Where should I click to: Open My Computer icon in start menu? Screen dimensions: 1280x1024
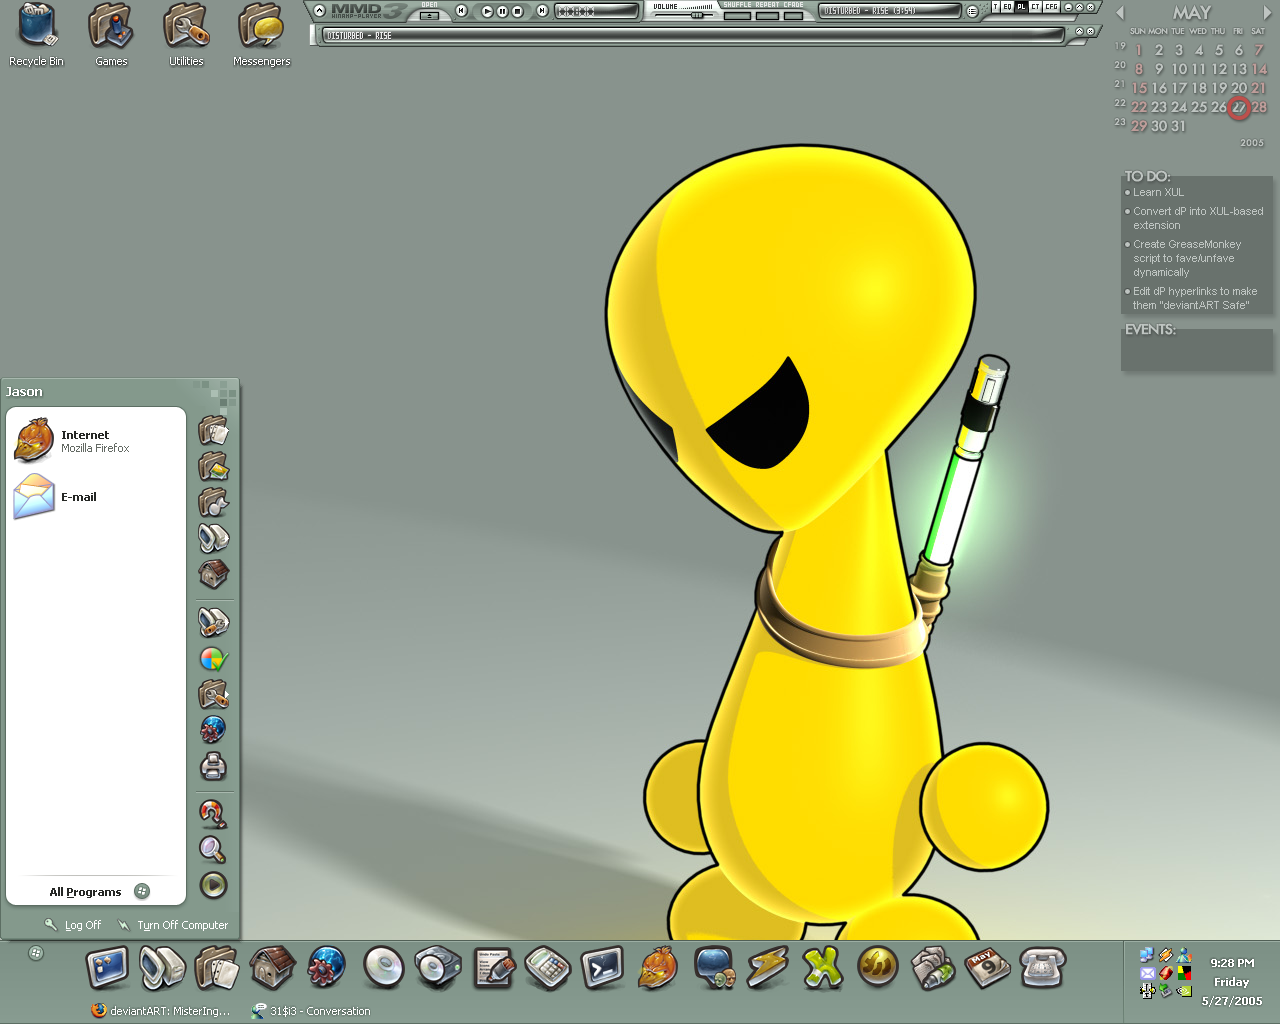213,538
